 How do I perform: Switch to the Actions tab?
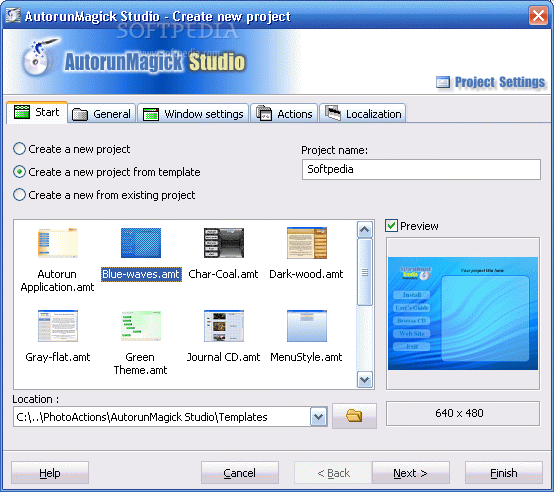(284, 114)
